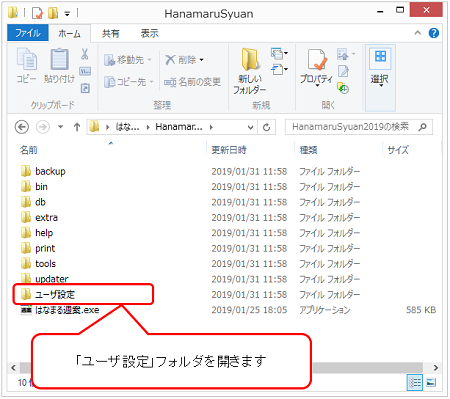Select the db folder
Screen dimensions: 450x399
[x=33, y=202]
